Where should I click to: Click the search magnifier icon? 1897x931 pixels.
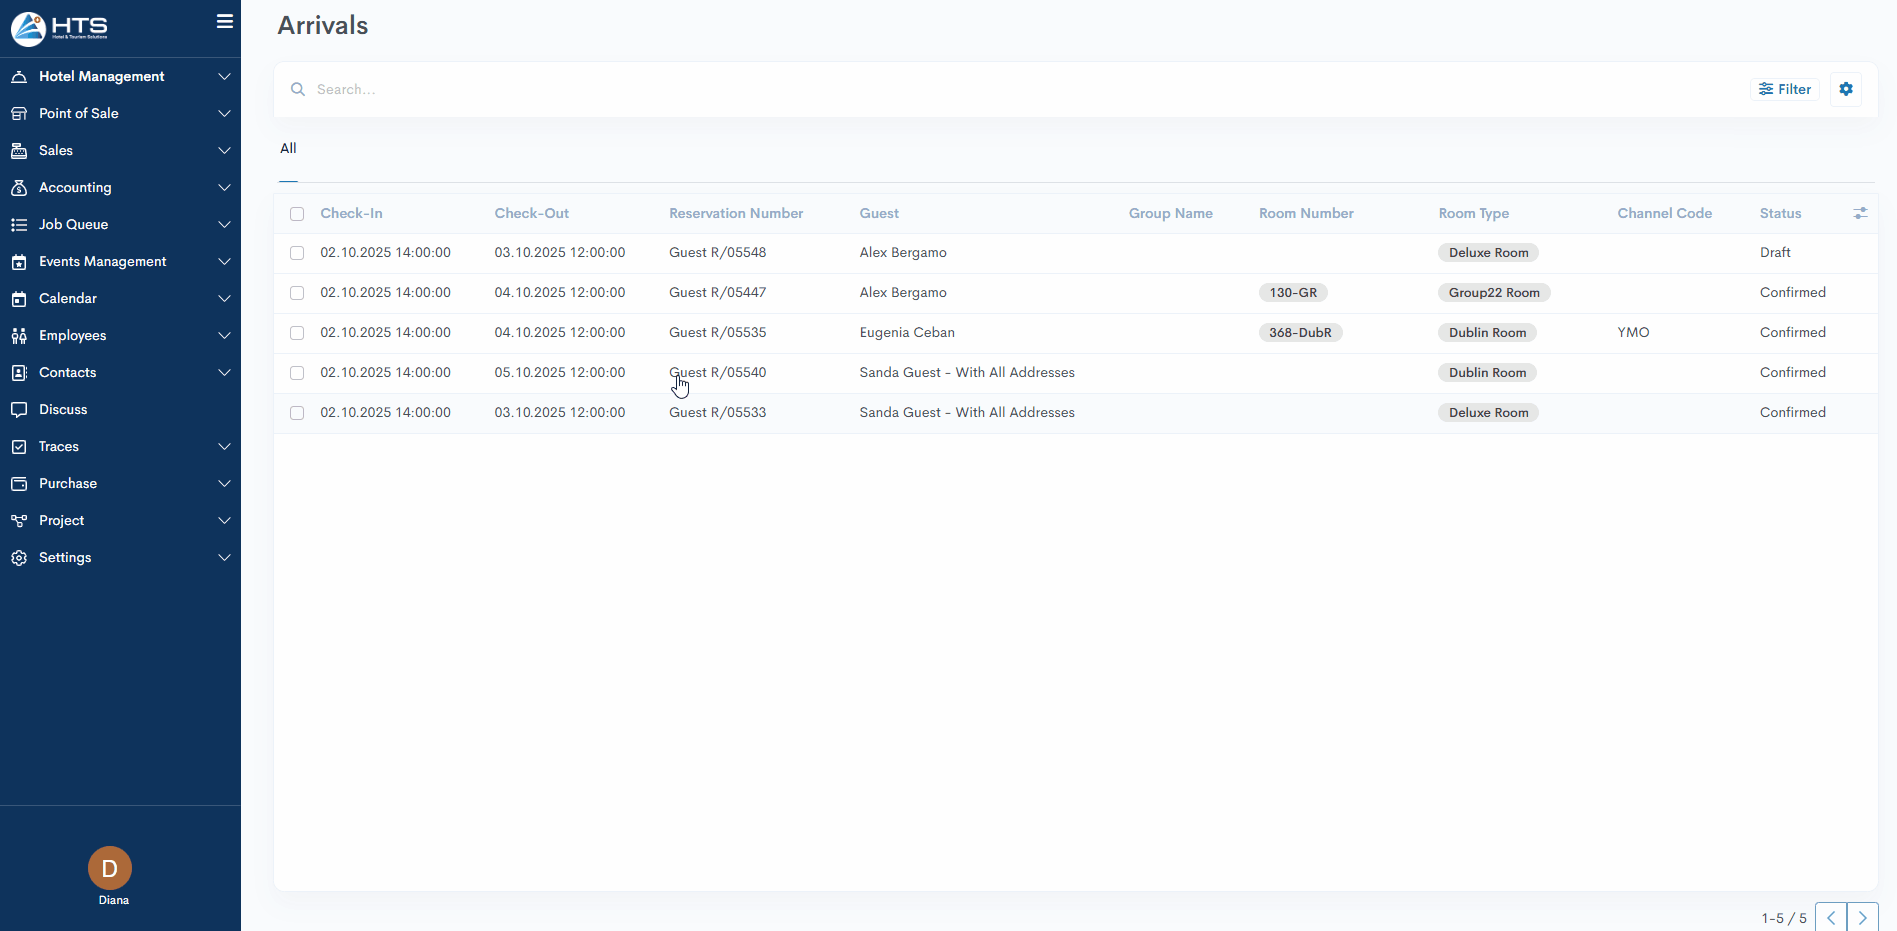298,89
